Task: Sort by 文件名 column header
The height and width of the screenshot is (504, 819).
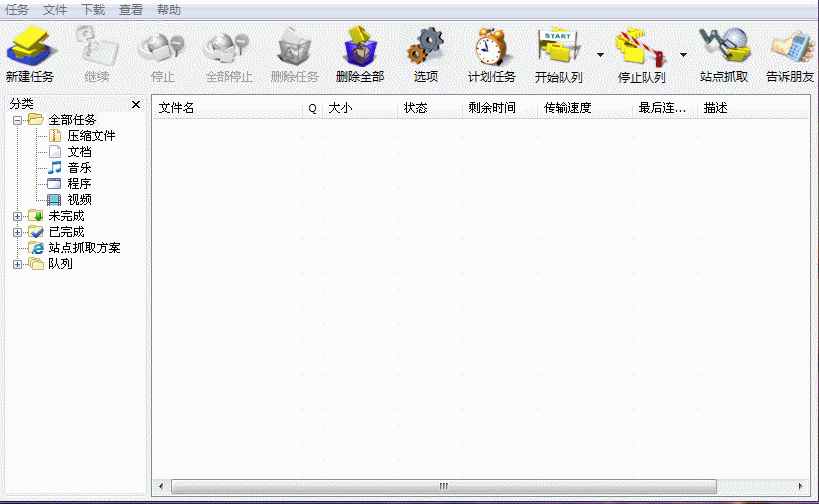Action: pos(228,108)
